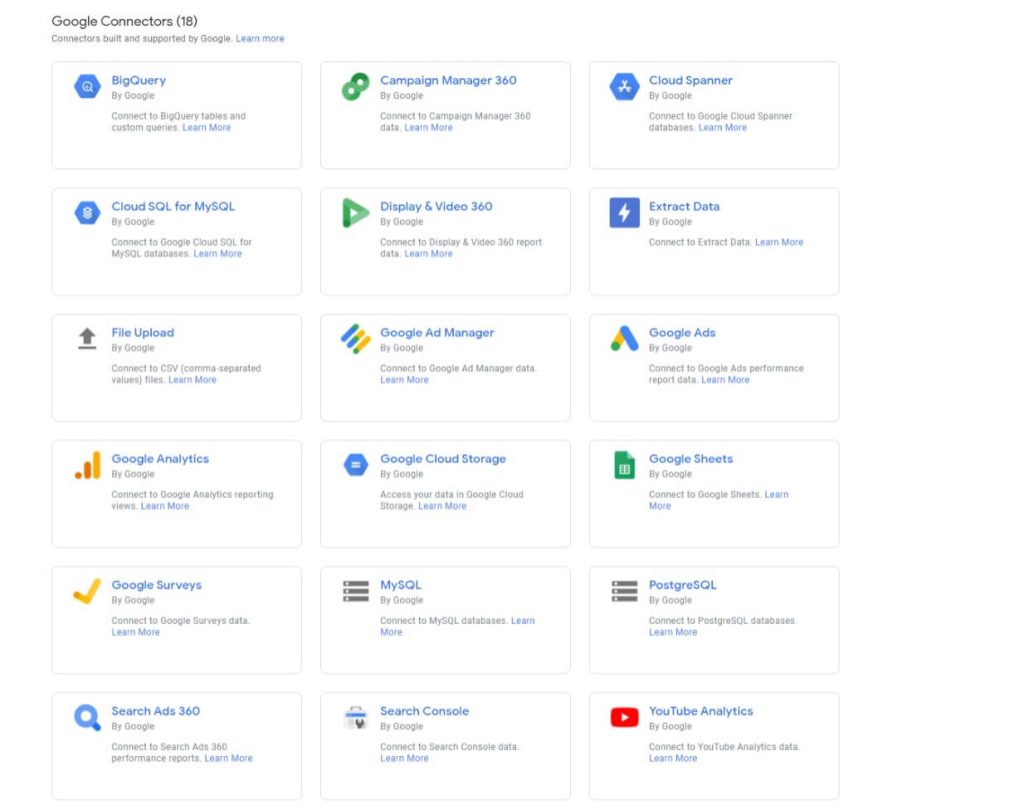Click the Search Ads 360 magnifier icon

coord(88,717)
